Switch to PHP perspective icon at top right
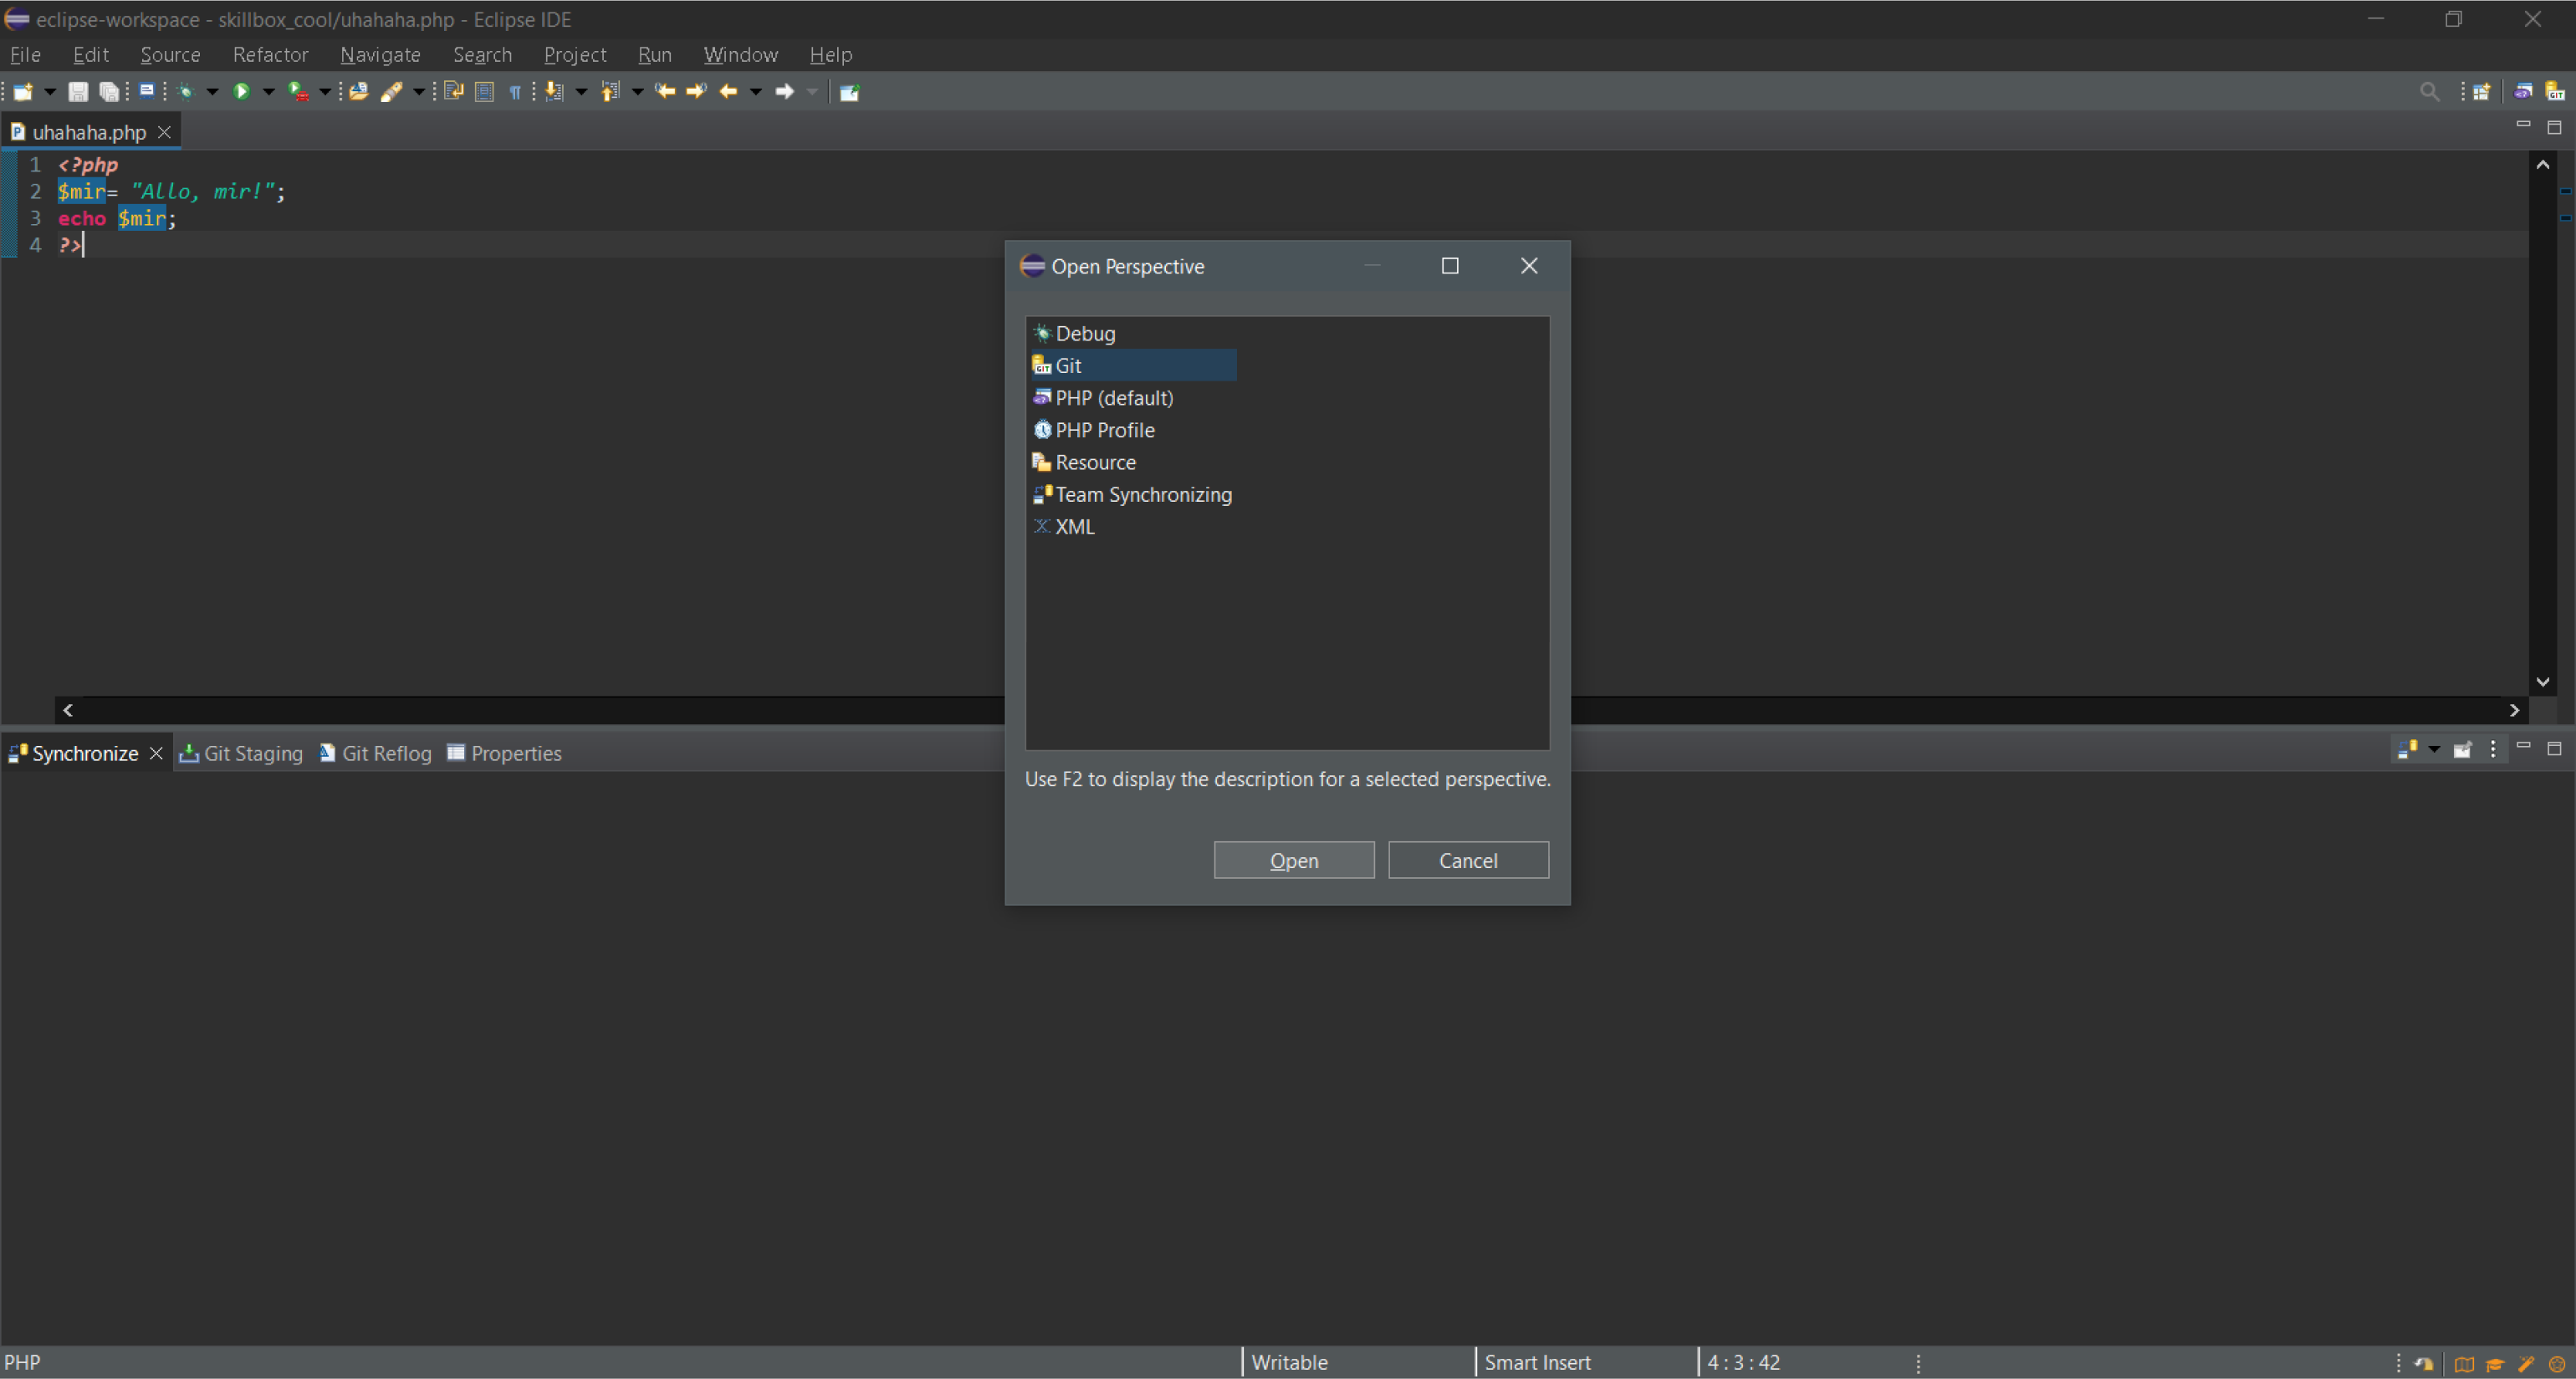Viewport: 2576px width, 1379px height. [2523, 92]
